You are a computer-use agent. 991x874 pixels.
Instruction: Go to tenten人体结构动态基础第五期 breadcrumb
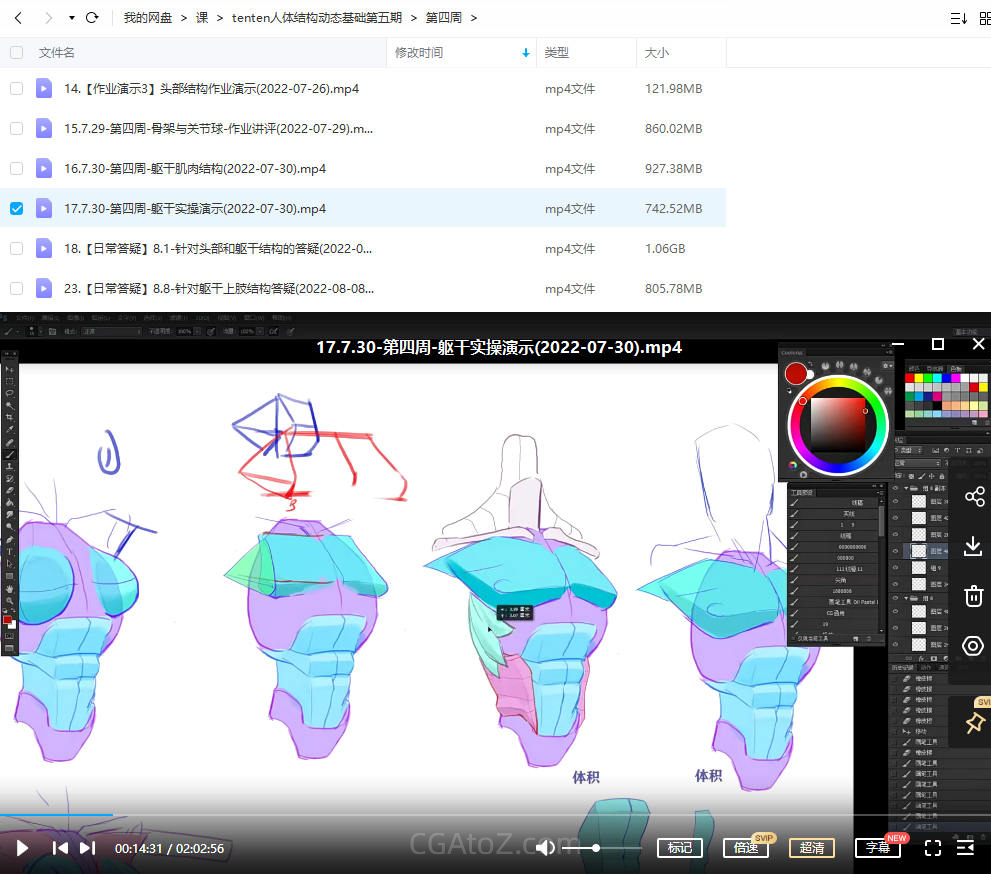tap(316, 18)
